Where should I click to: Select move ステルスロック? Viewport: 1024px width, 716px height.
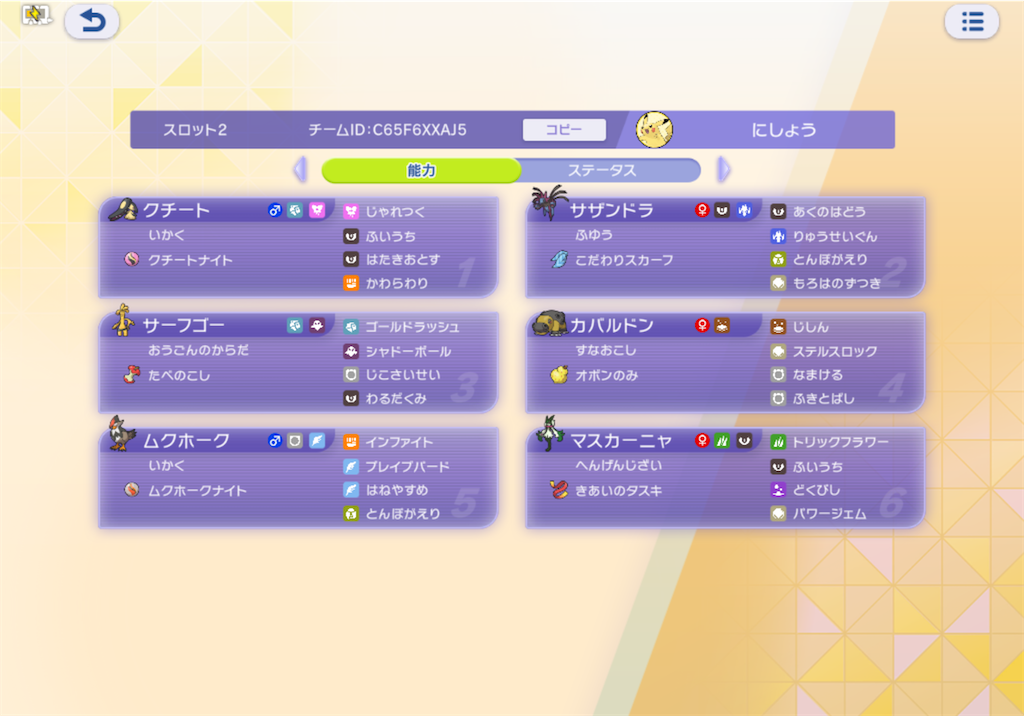835,351
